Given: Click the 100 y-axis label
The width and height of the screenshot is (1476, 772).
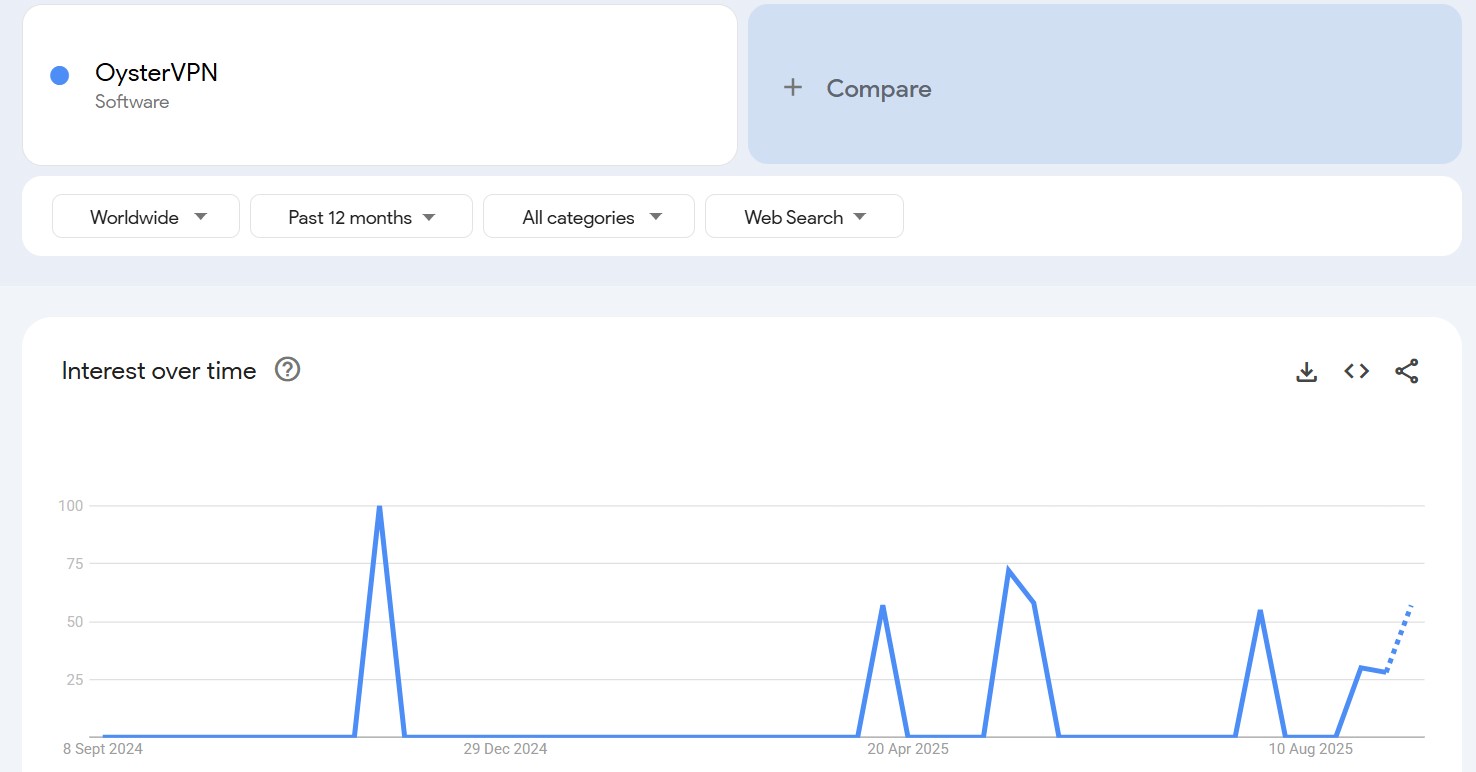Looking at the screenshot, I should click(71, 506).
